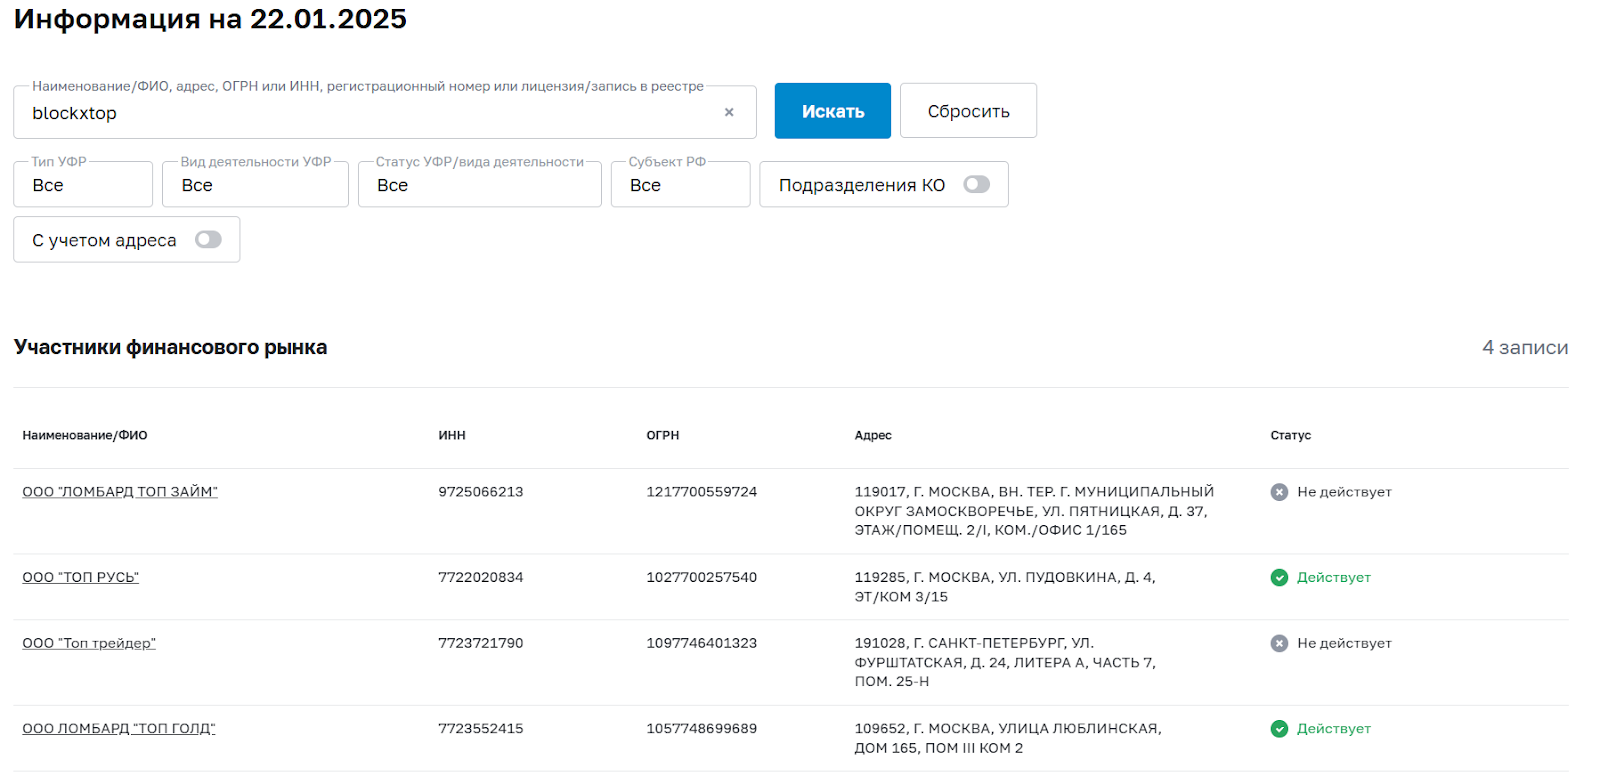1600x776 pixels.
Task: Select the INN value 9725066213
Action: click(481, 492)
